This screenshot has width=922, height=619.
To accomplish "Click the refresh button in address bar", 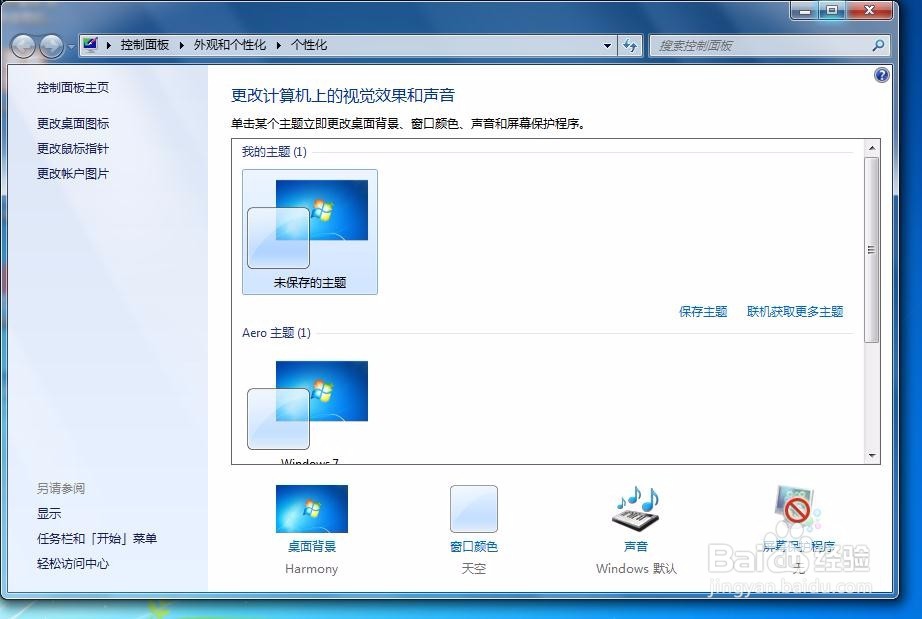I will coord(630,45).
